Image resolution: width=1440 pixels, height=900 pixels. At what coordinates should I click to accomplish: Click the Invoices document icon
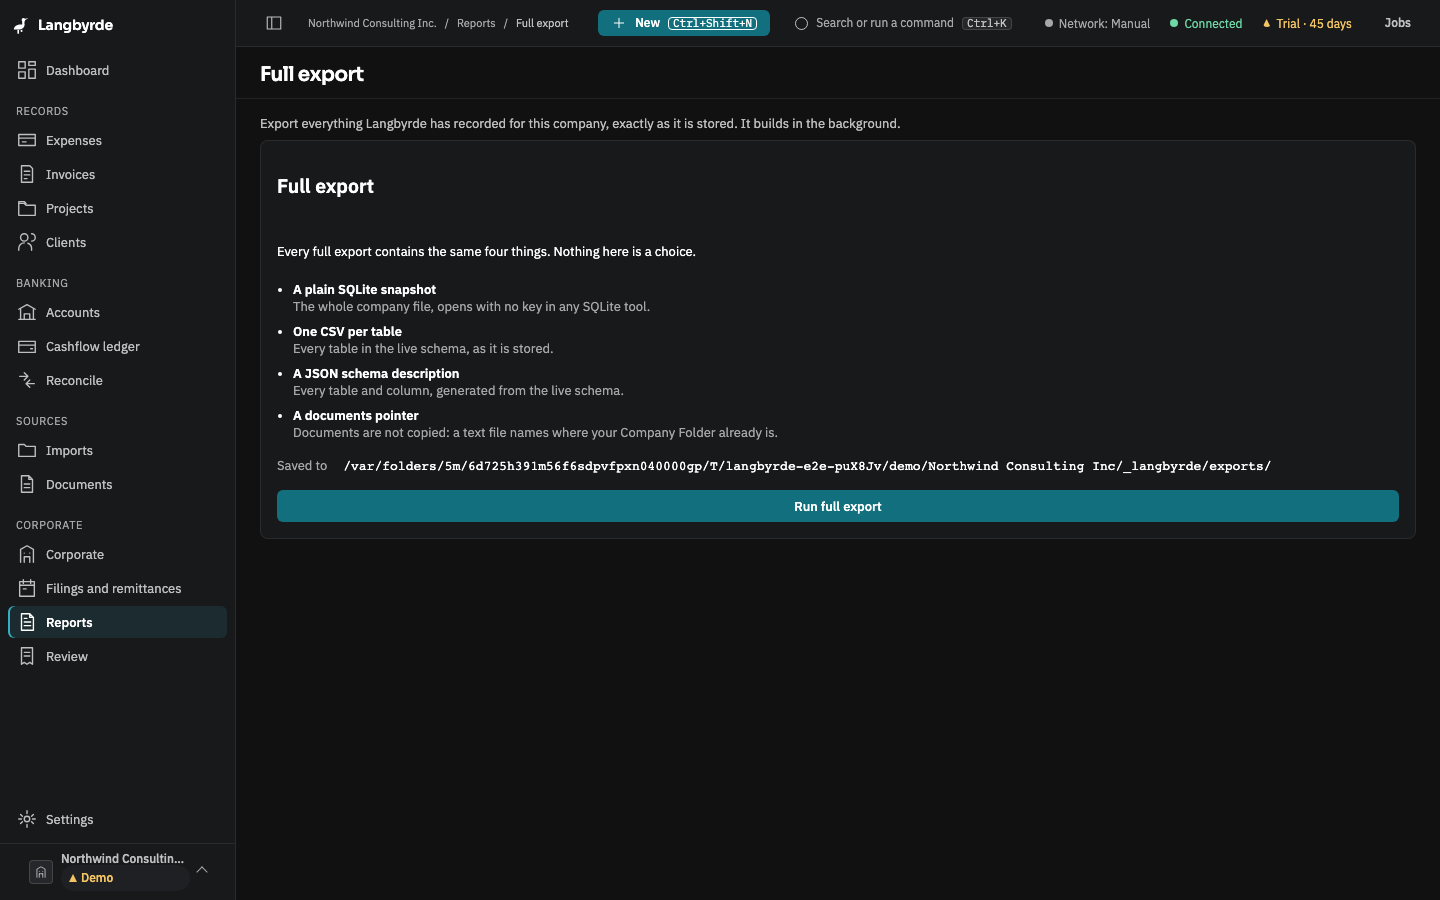[27, 174]
